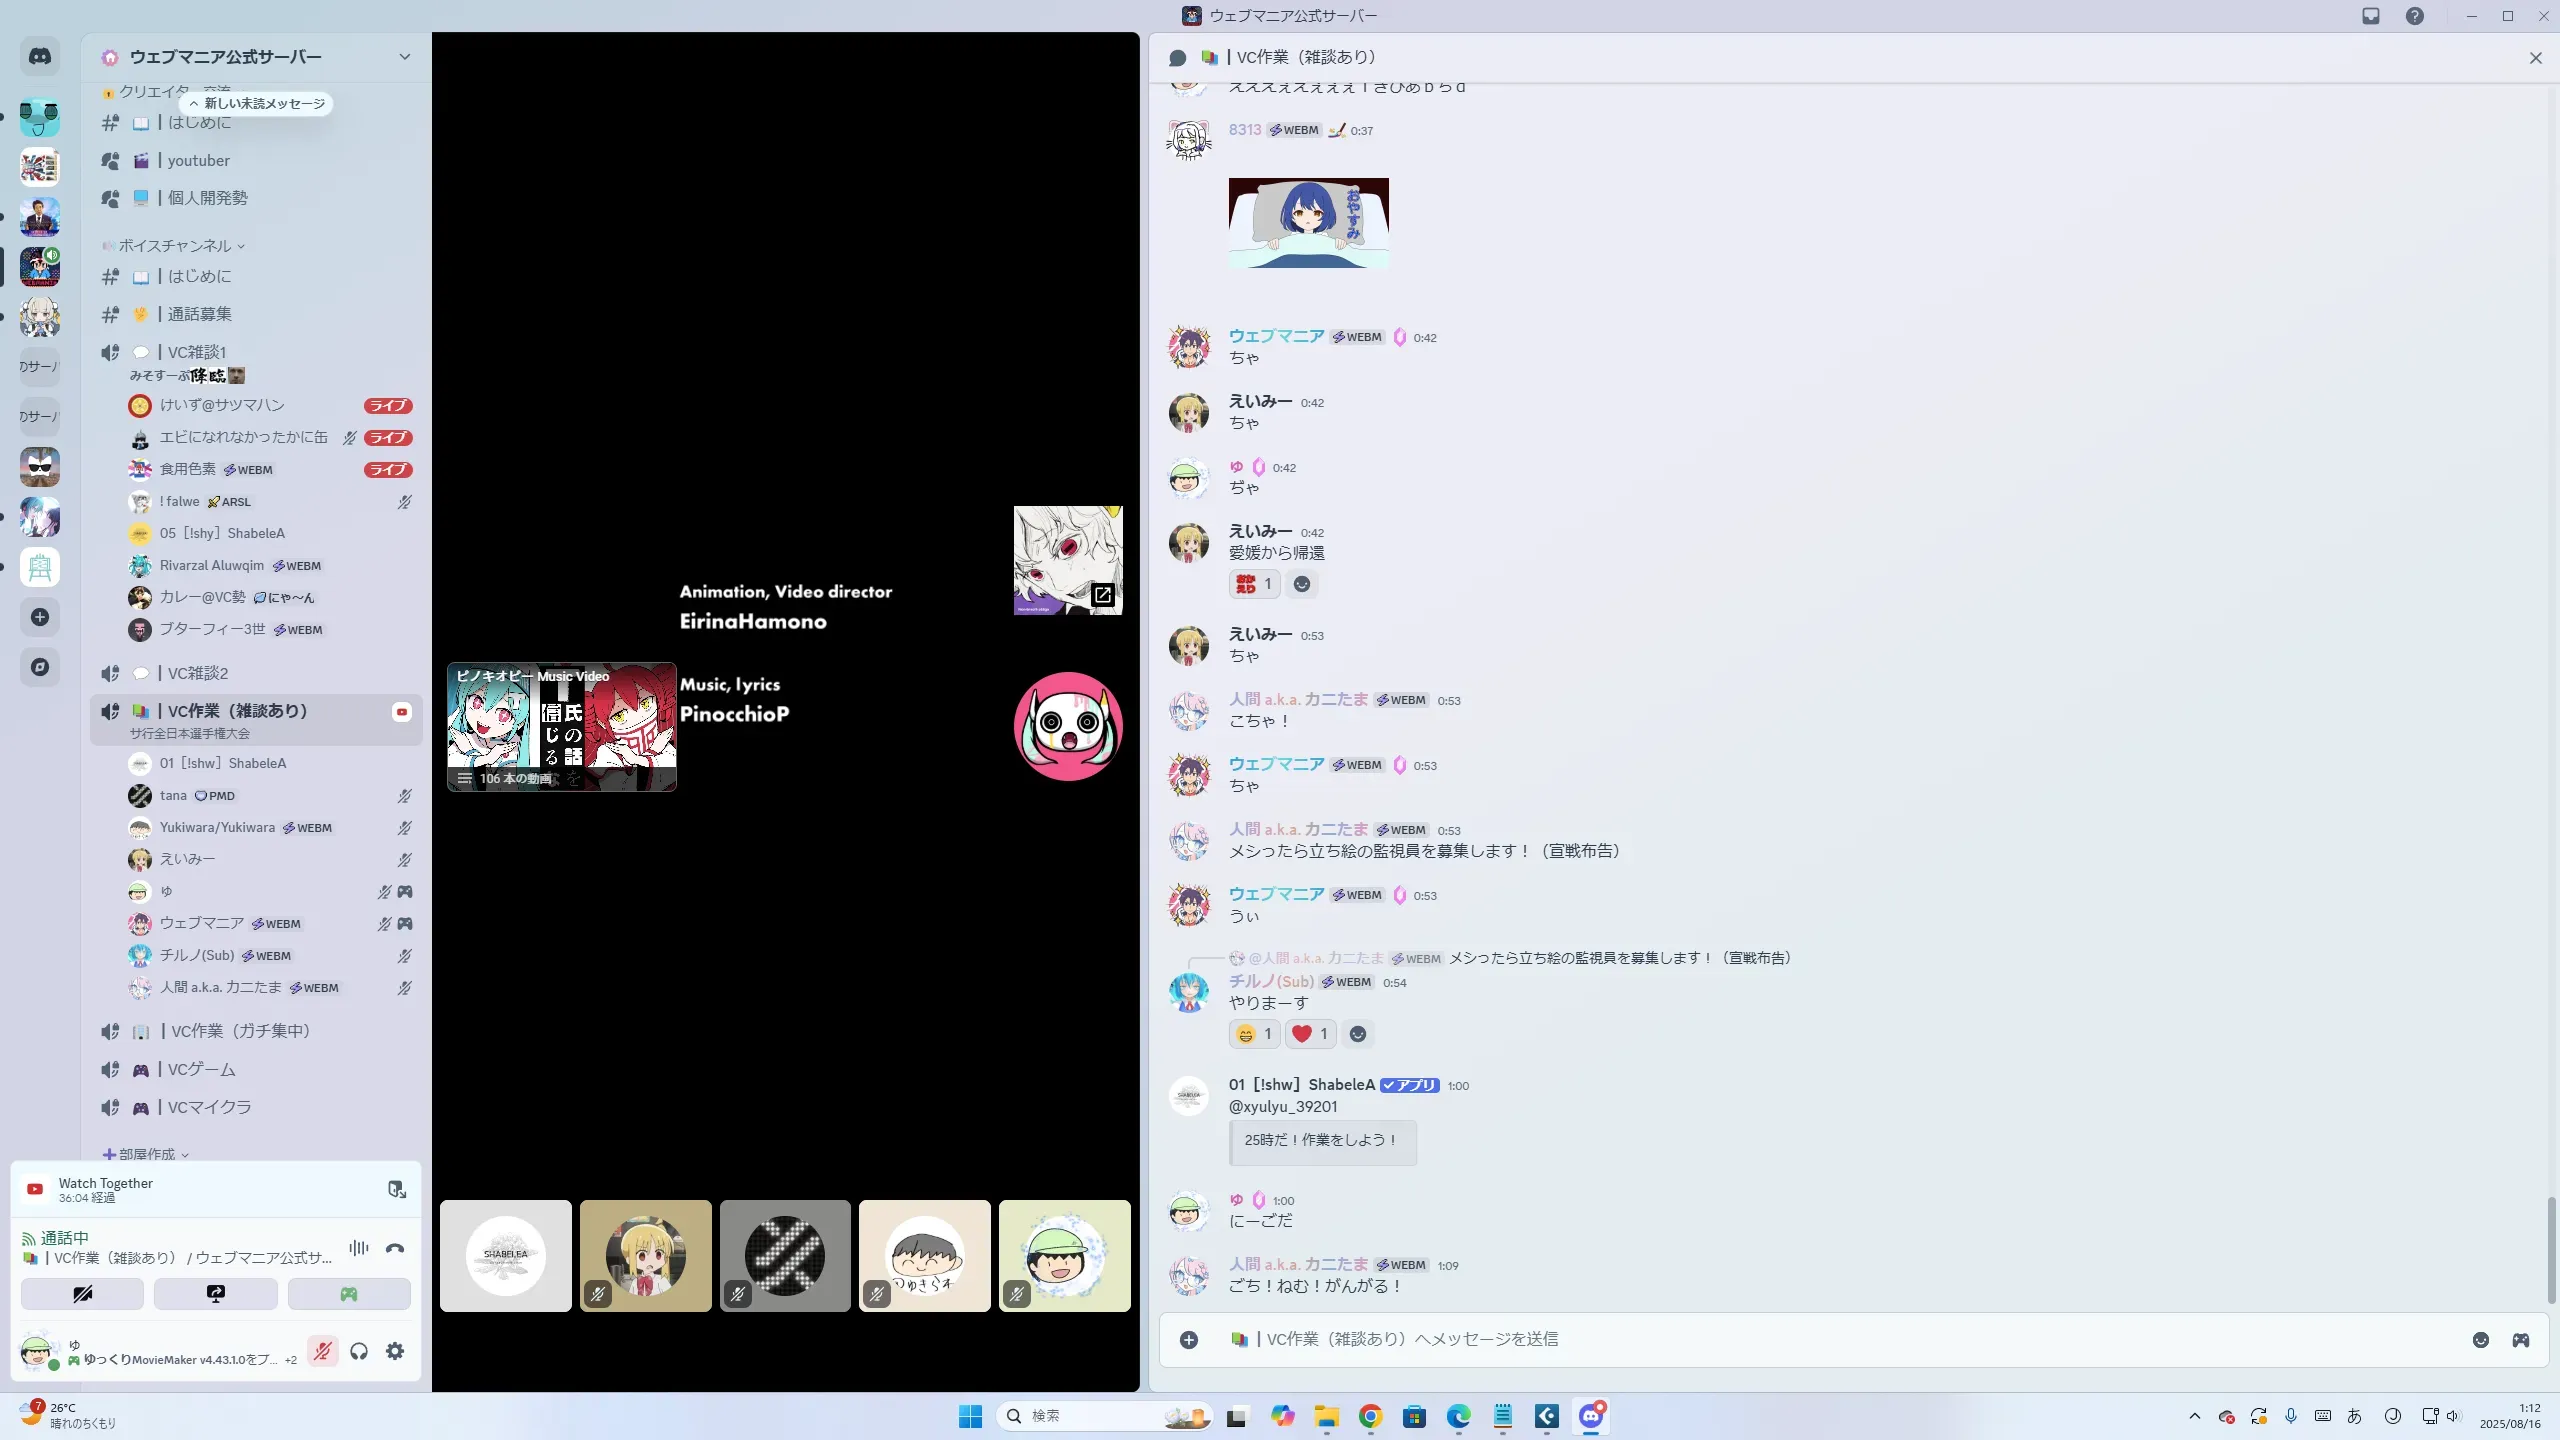The image size is (2560, 1440).
Task: Pop out the Watch Together activity
Action: [x=397, y=1189]
